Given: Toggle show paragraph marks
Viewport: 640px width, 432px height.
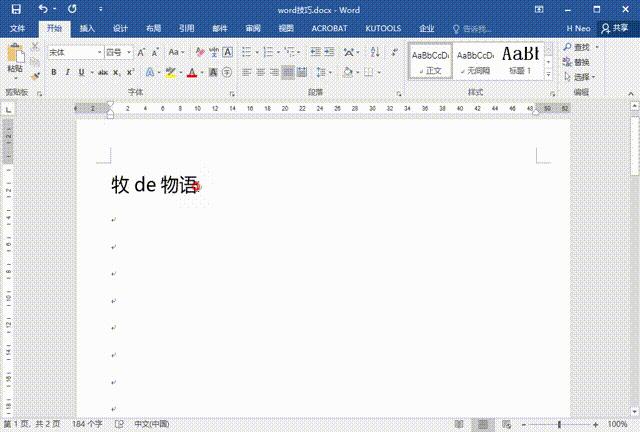Looking at the screenshot, I should tap(395, 52).
